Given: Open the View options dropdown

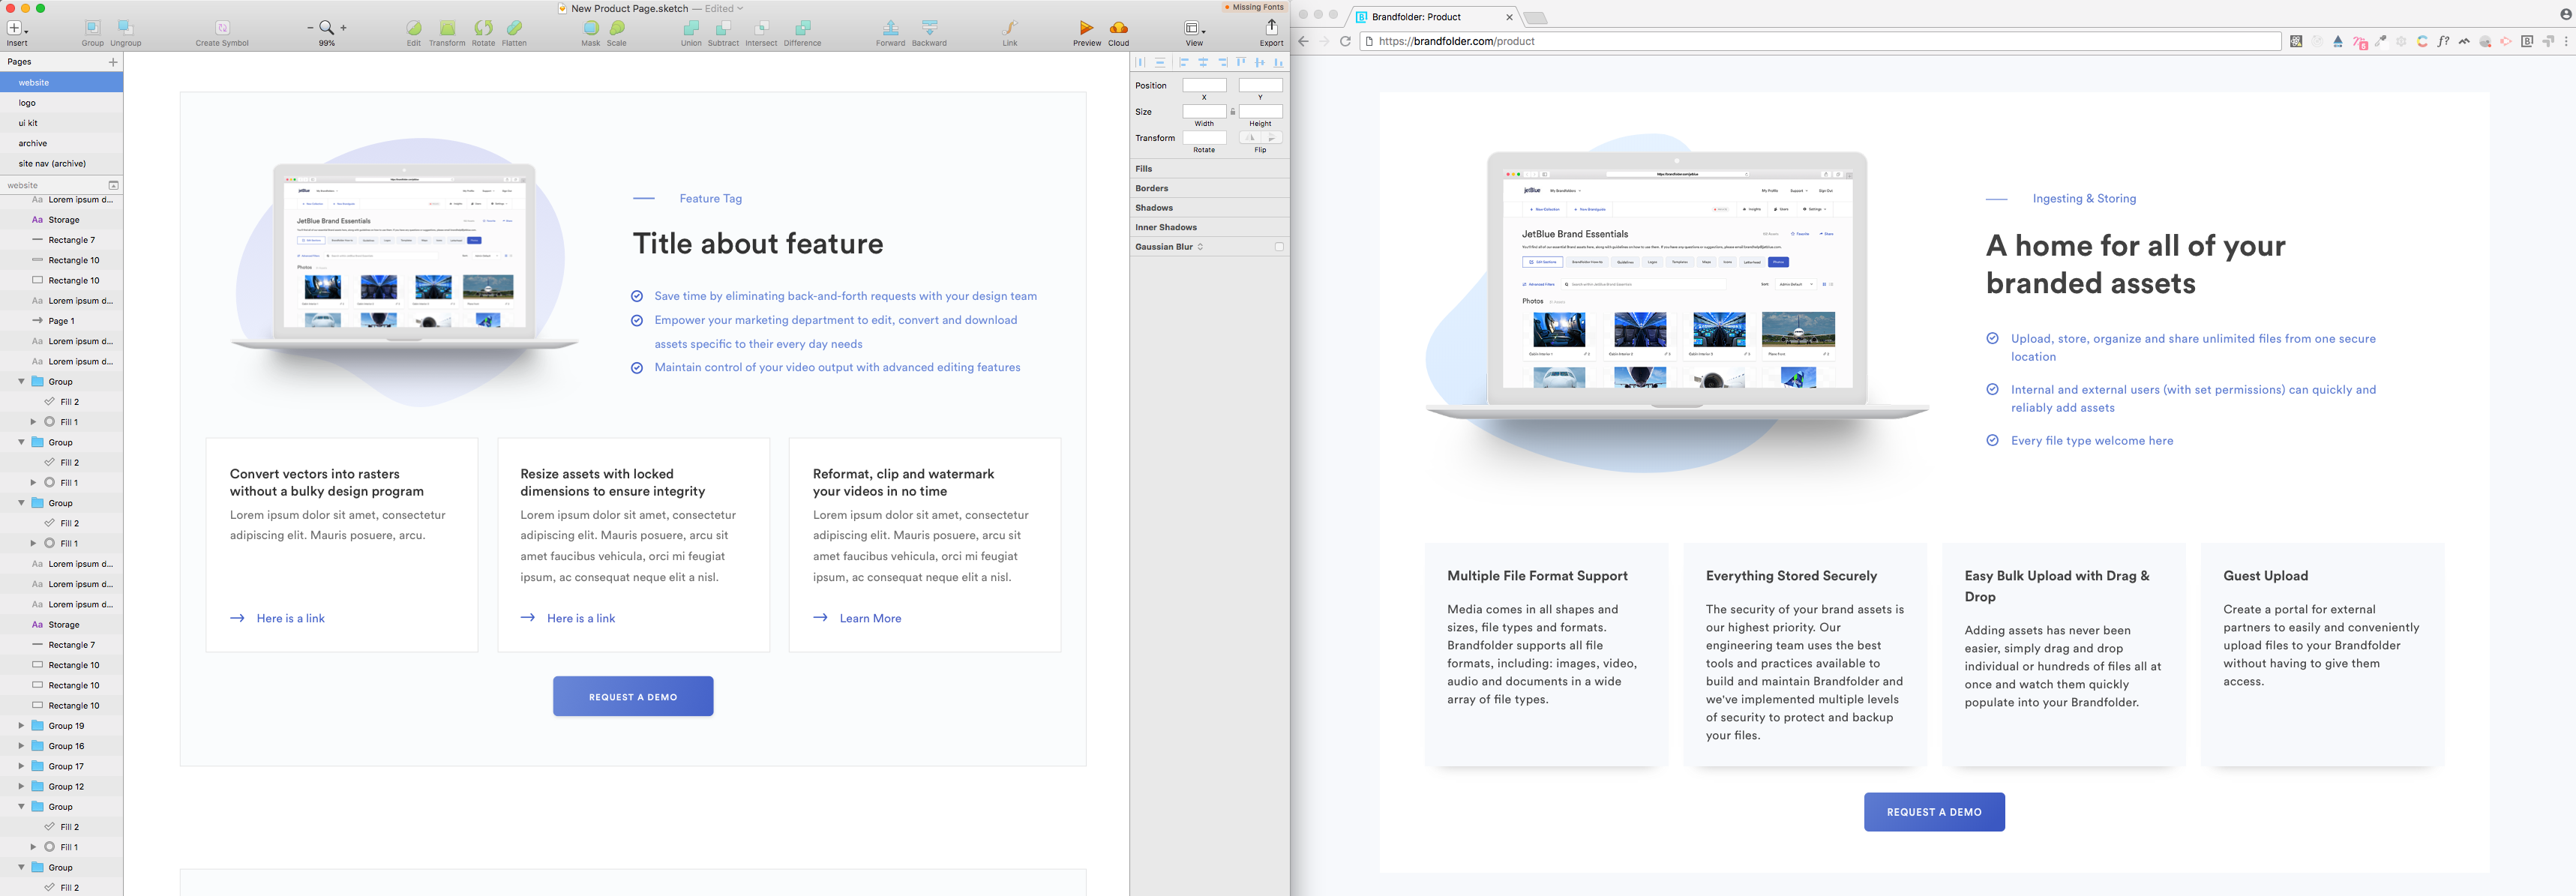Looking at the screenshot, I should (x=1194, y=28).
